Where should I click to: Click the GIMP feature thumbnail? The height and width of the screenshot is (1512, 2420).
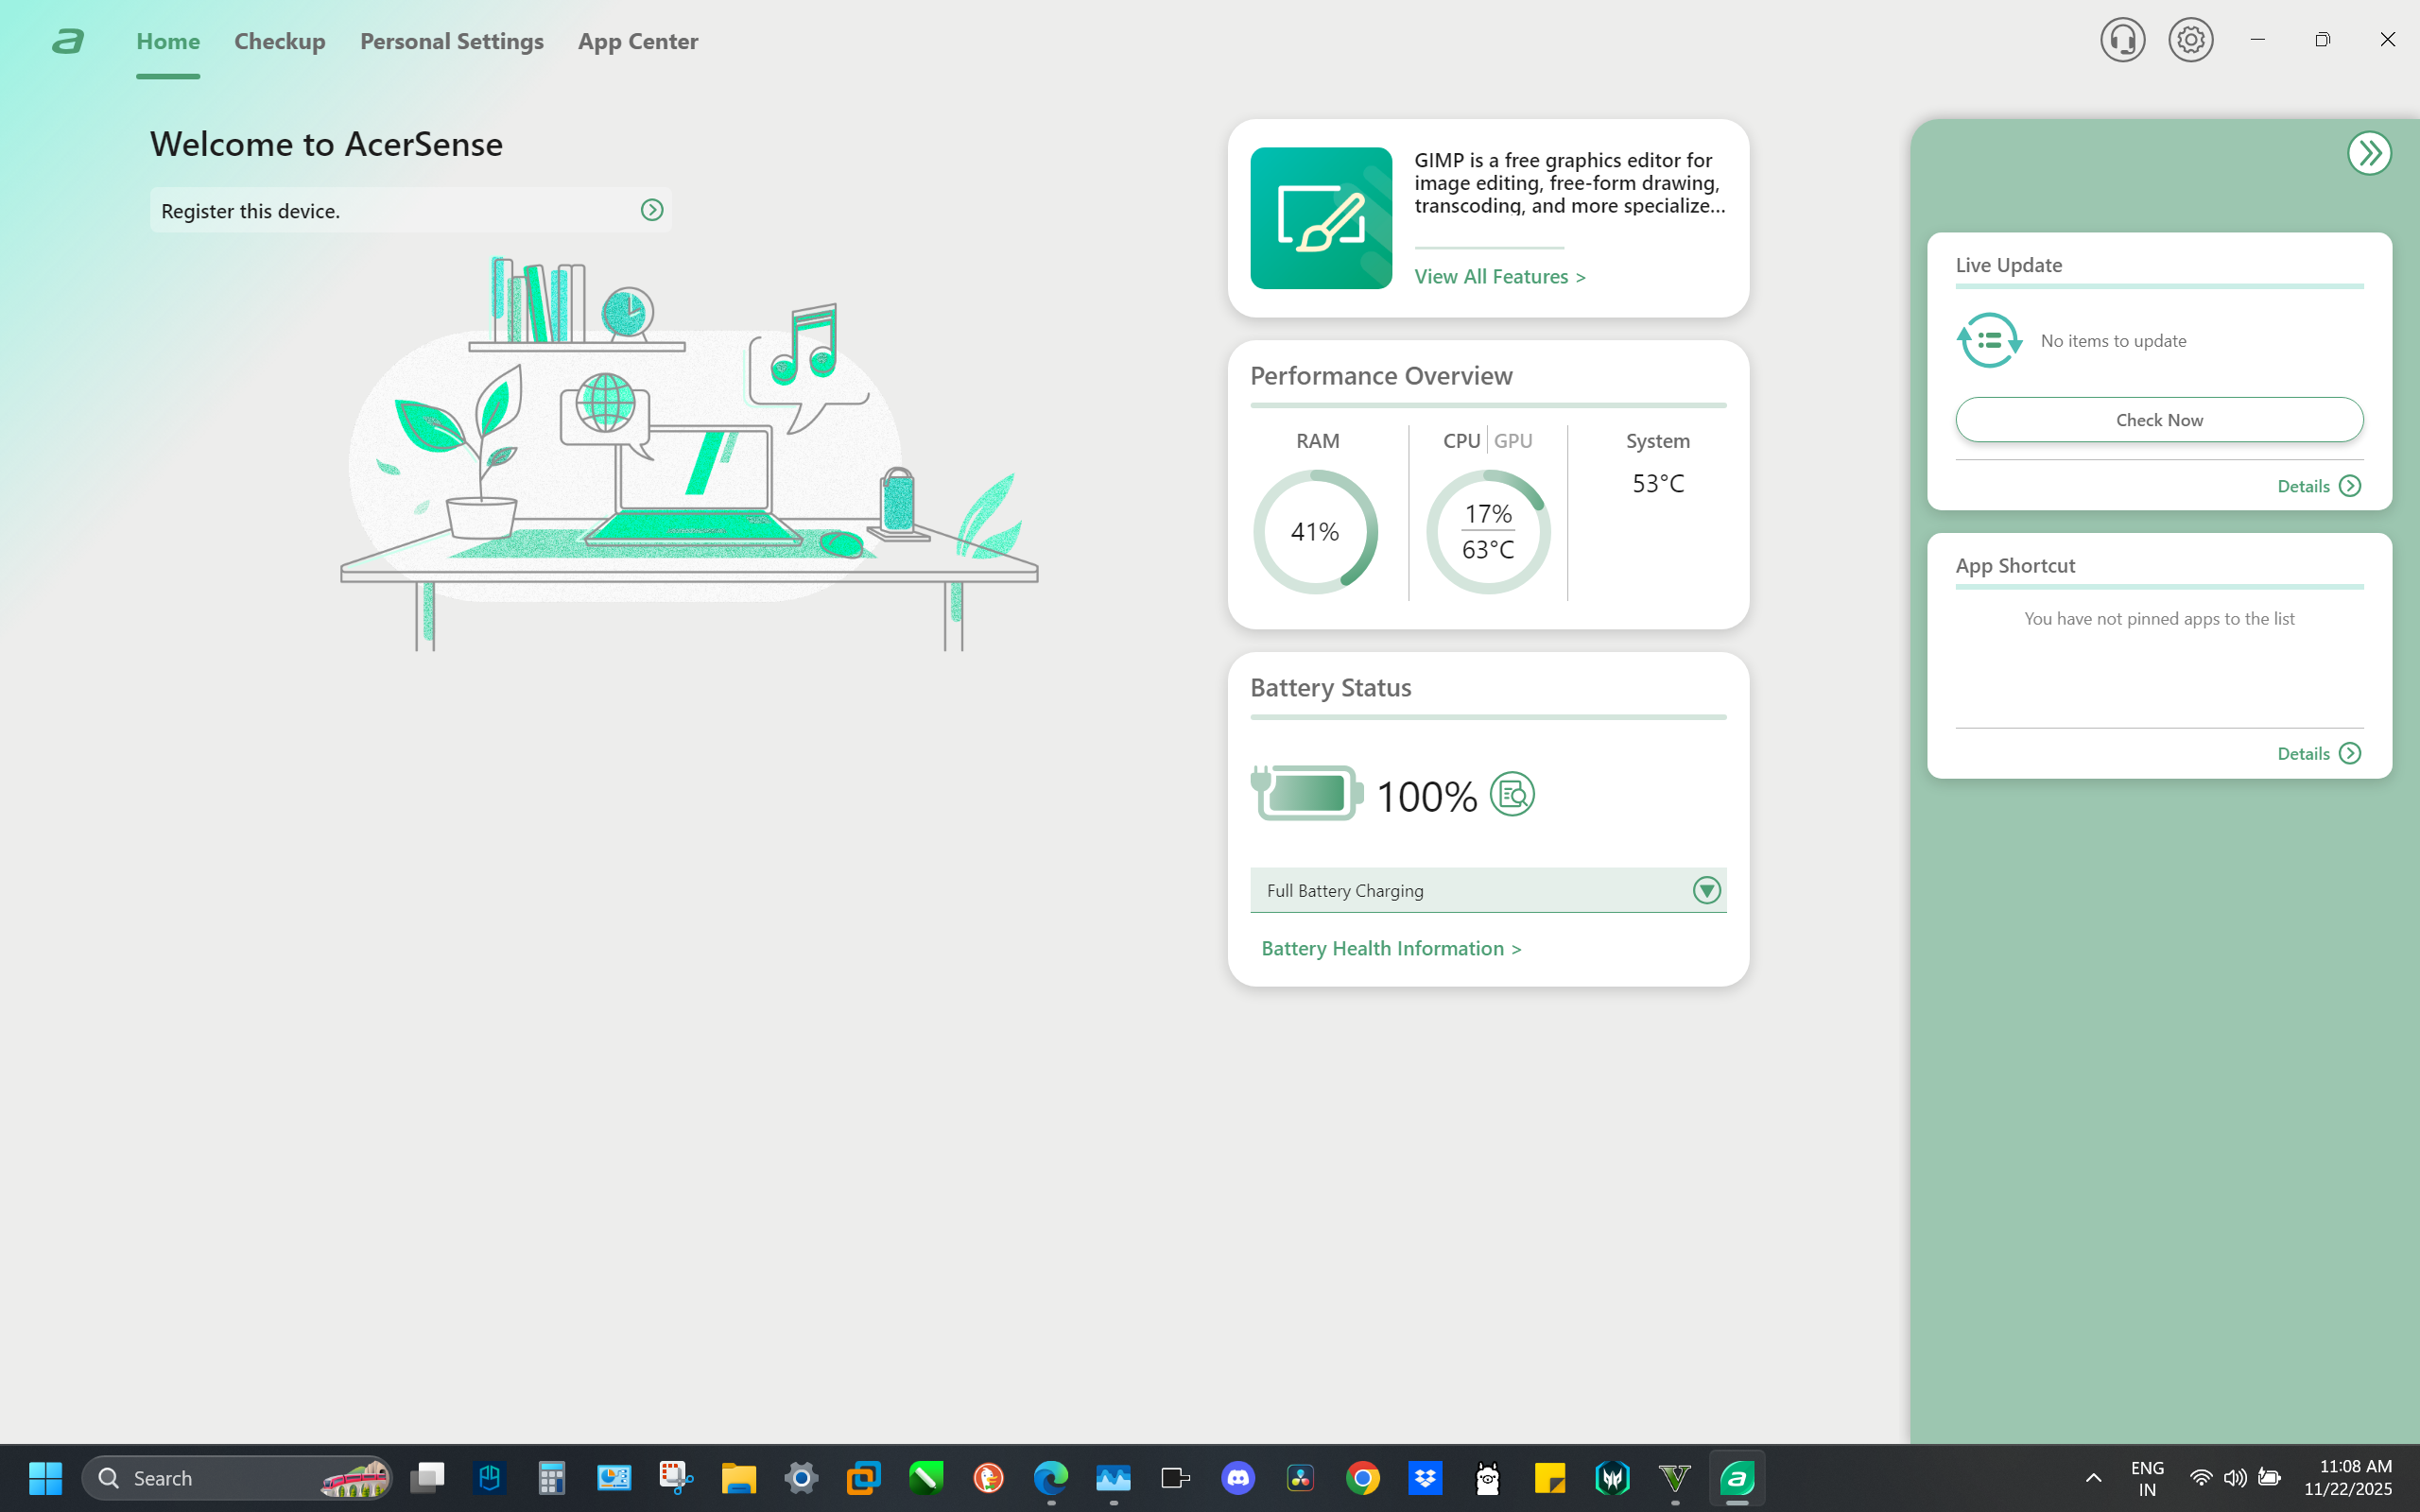point(1321,218)
